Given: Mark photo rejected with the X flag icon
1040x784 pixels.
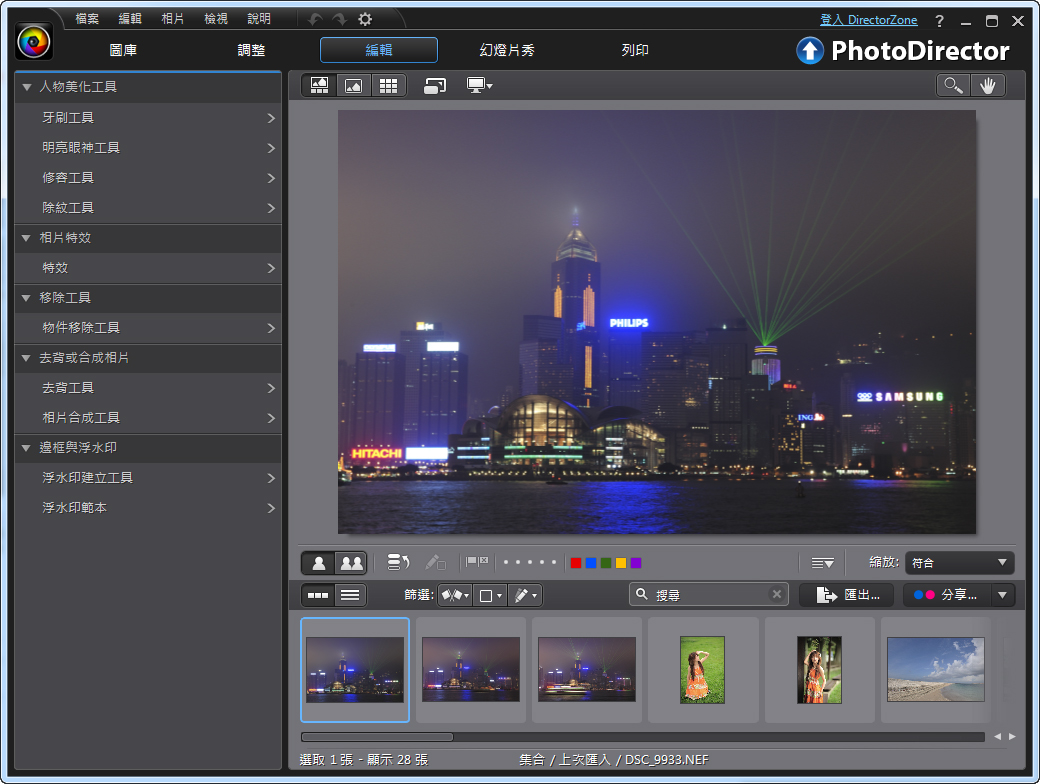Looking at the screenshot, I should tap(484, 560).
